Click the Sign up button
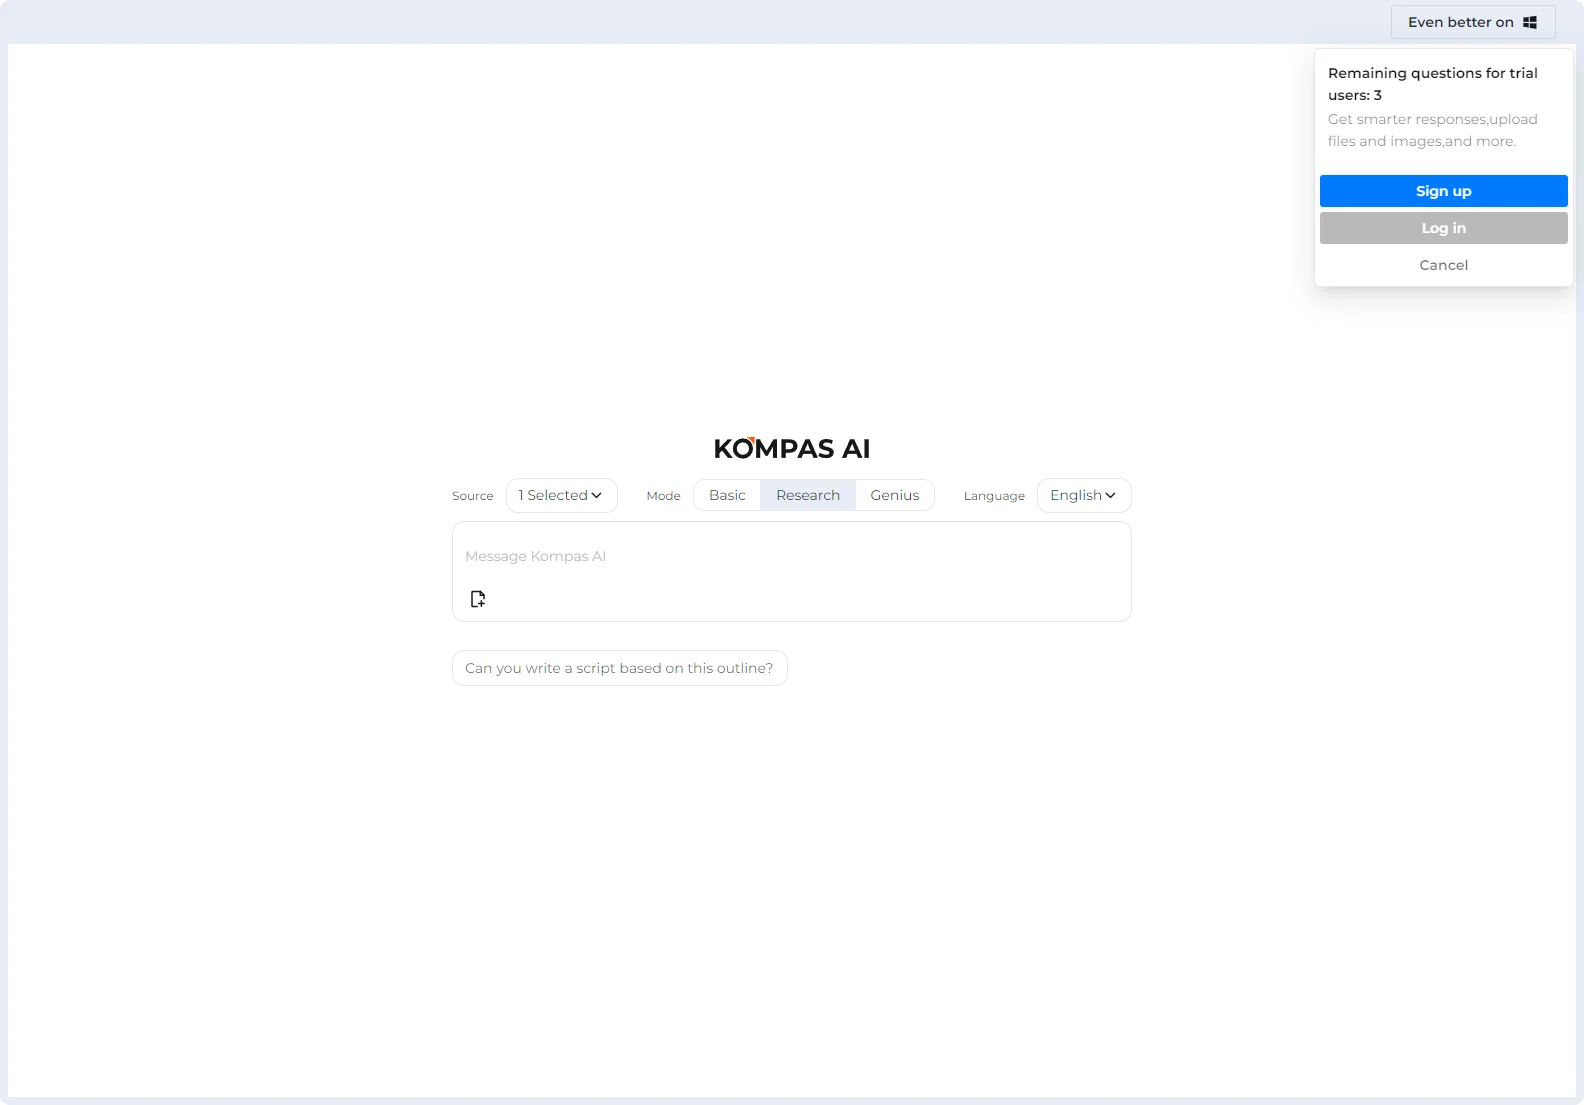The width and height of the screenshot is (1584, 1105). pyautogui.click(x=1443, y=191)
